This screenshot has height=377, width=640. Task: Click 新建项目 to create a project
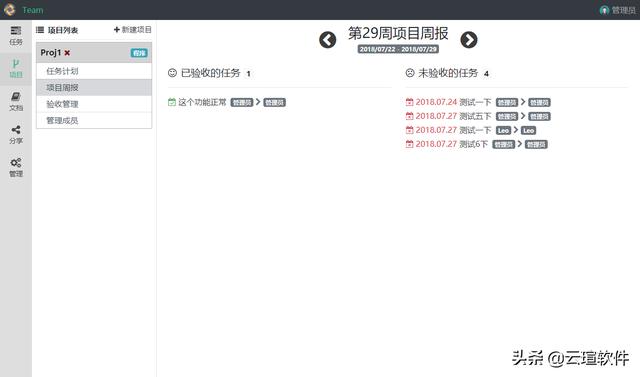coord(133,30)
